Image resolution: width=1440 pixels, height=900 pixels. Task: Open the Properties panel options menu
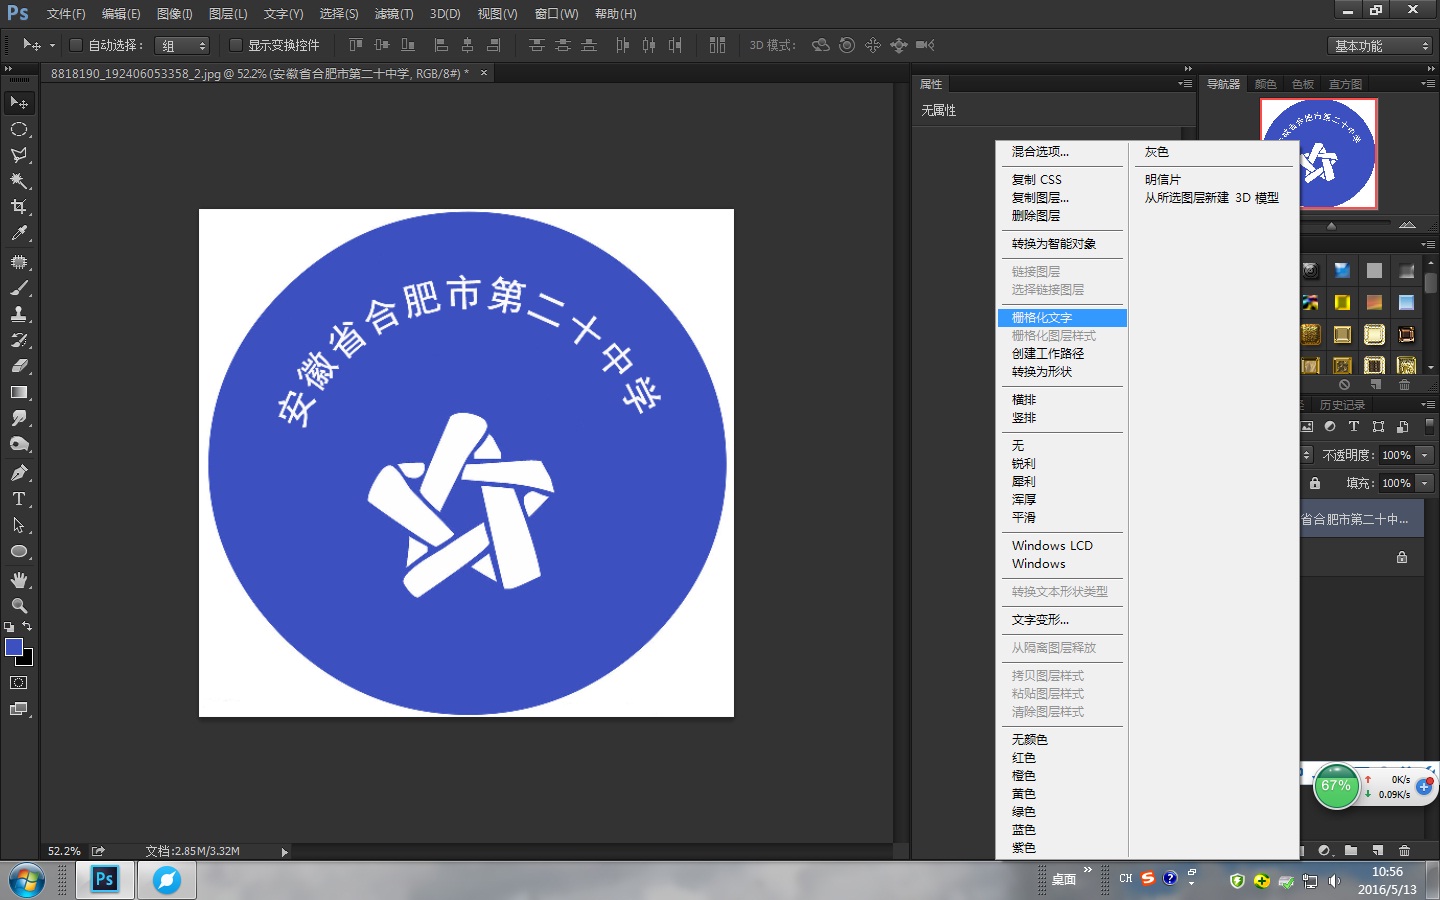click(x=1185, y=84)
